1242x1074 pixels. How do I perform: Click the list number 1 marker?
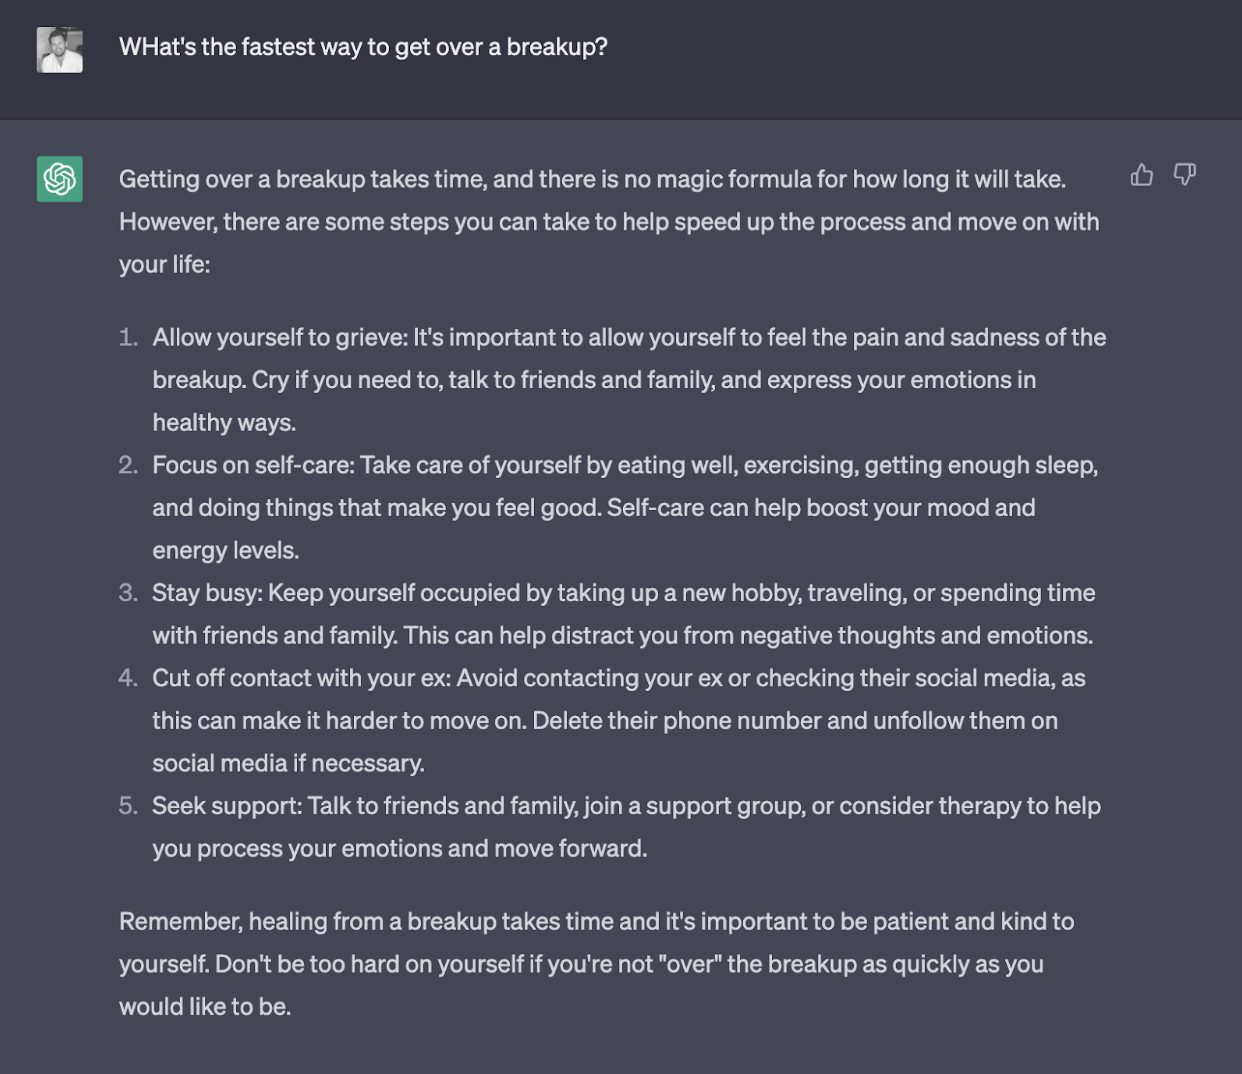128,337
